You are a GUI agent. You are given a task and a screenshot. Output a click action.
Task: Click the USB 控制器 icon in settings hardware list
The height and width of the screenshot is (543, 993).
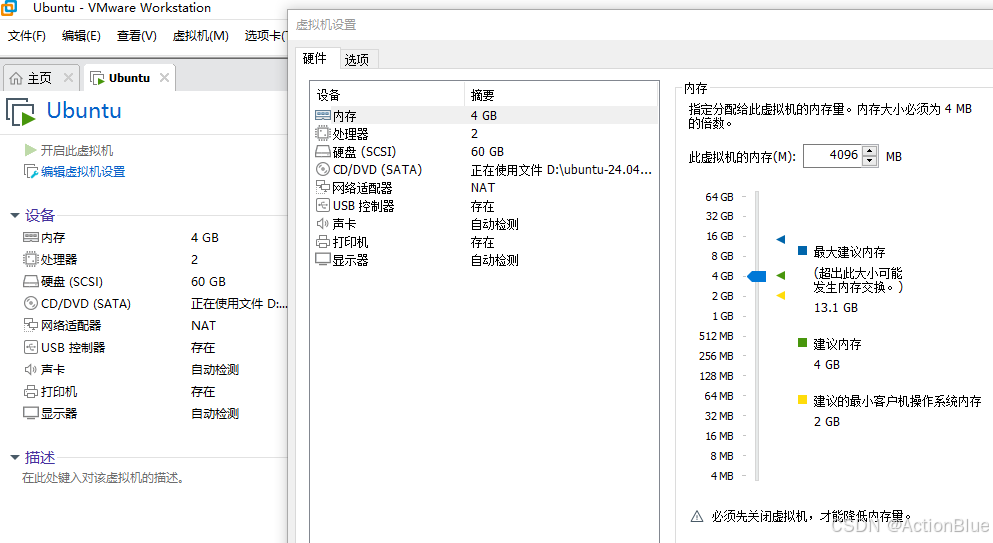click(323, 205)
